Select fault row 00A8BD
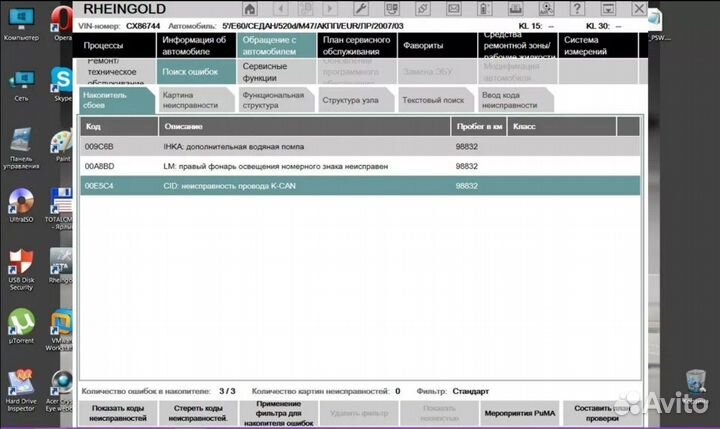 point(360,166)
